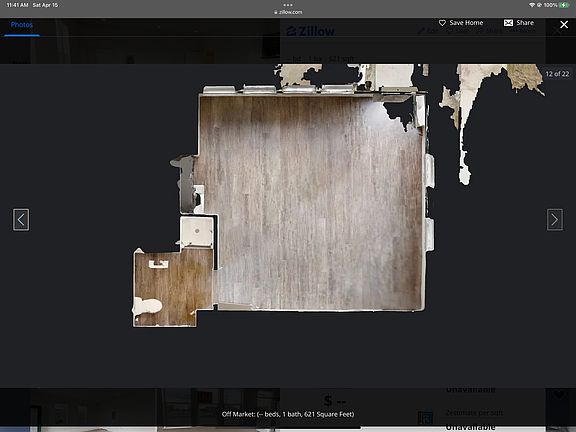Tap the battery indicator in status bar
Screen dimensions: 576x432
564,5
